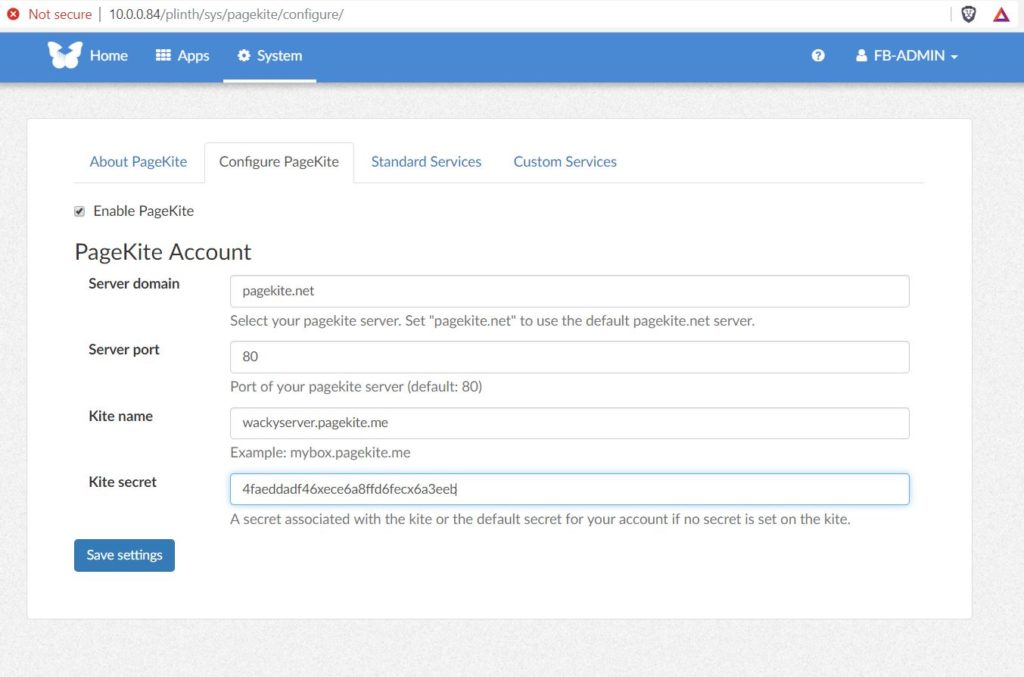Screen dimensions: 1024x677
Task: Click the Example: mybox.pagekite.me hint
Action: [x=320, y=452]
